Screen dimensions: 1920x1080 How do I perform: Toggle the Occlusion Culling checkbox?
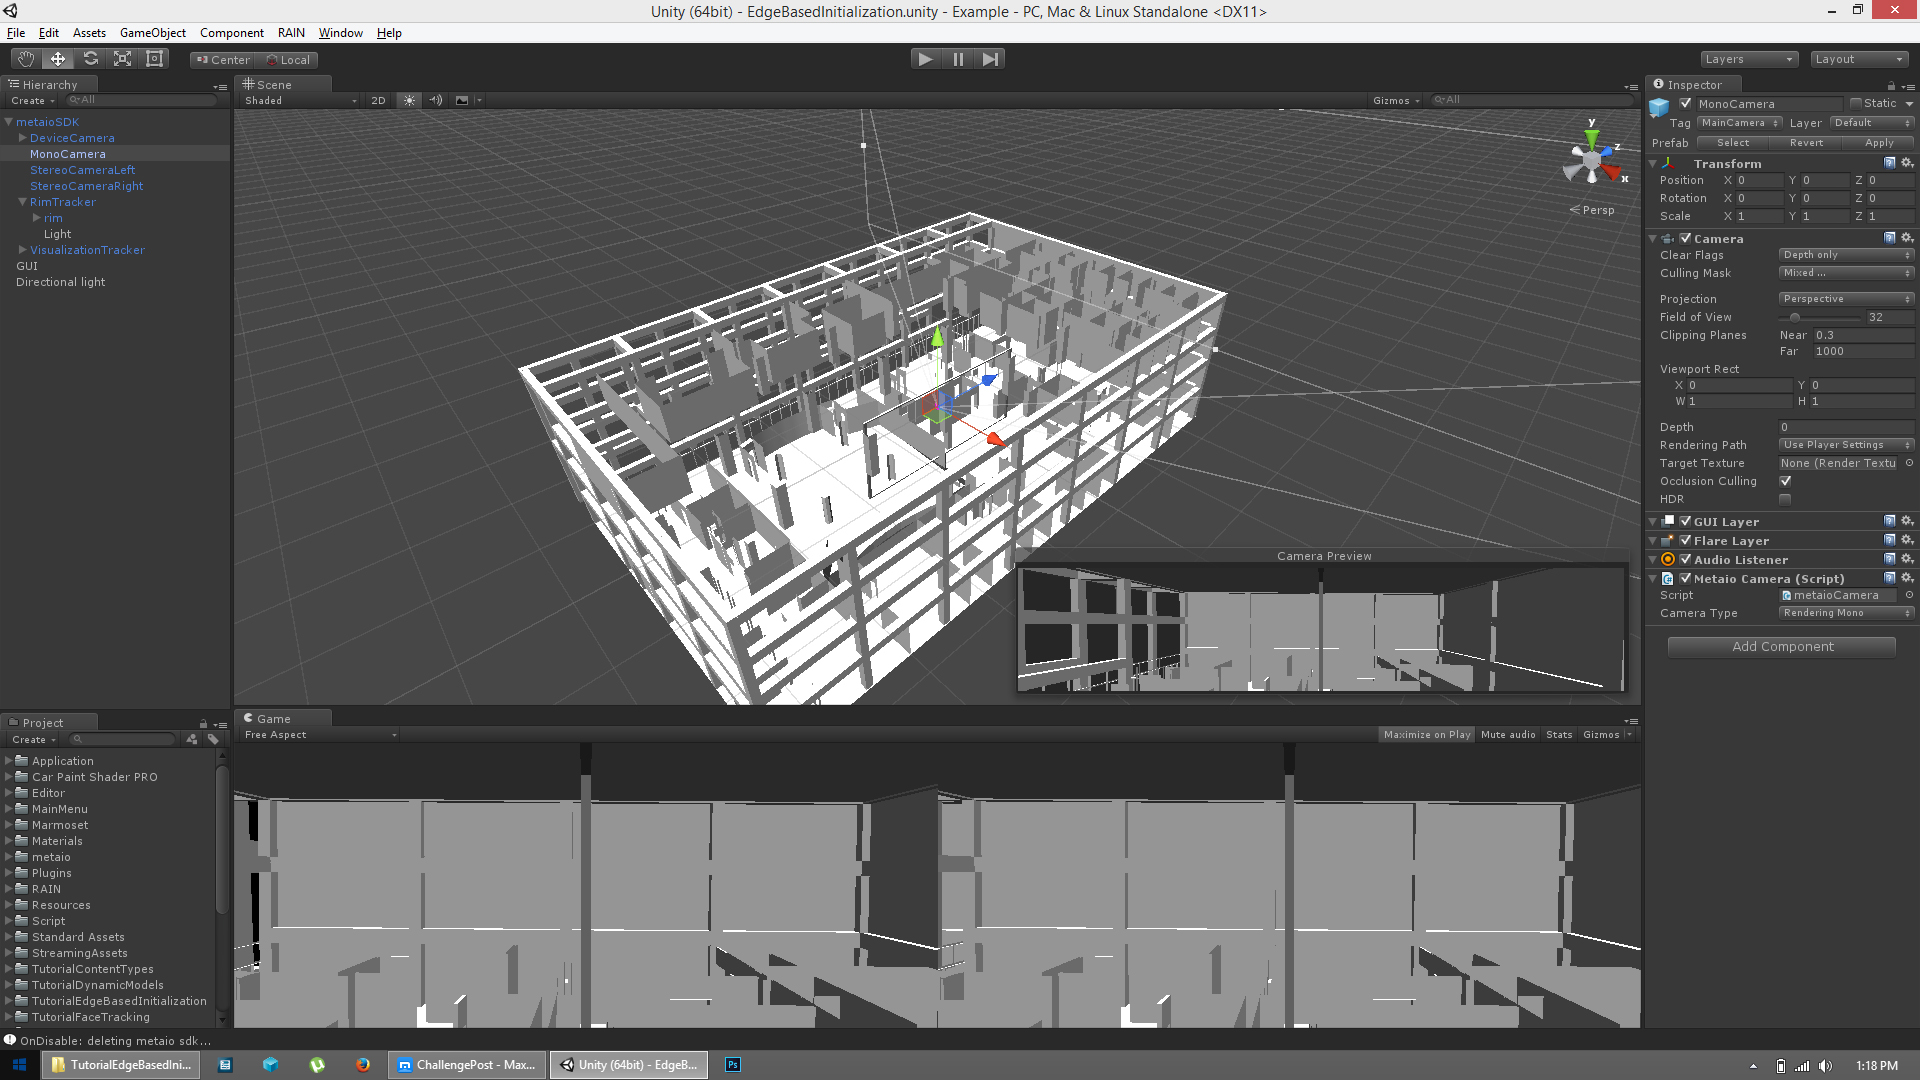(x=1785, y=481)
